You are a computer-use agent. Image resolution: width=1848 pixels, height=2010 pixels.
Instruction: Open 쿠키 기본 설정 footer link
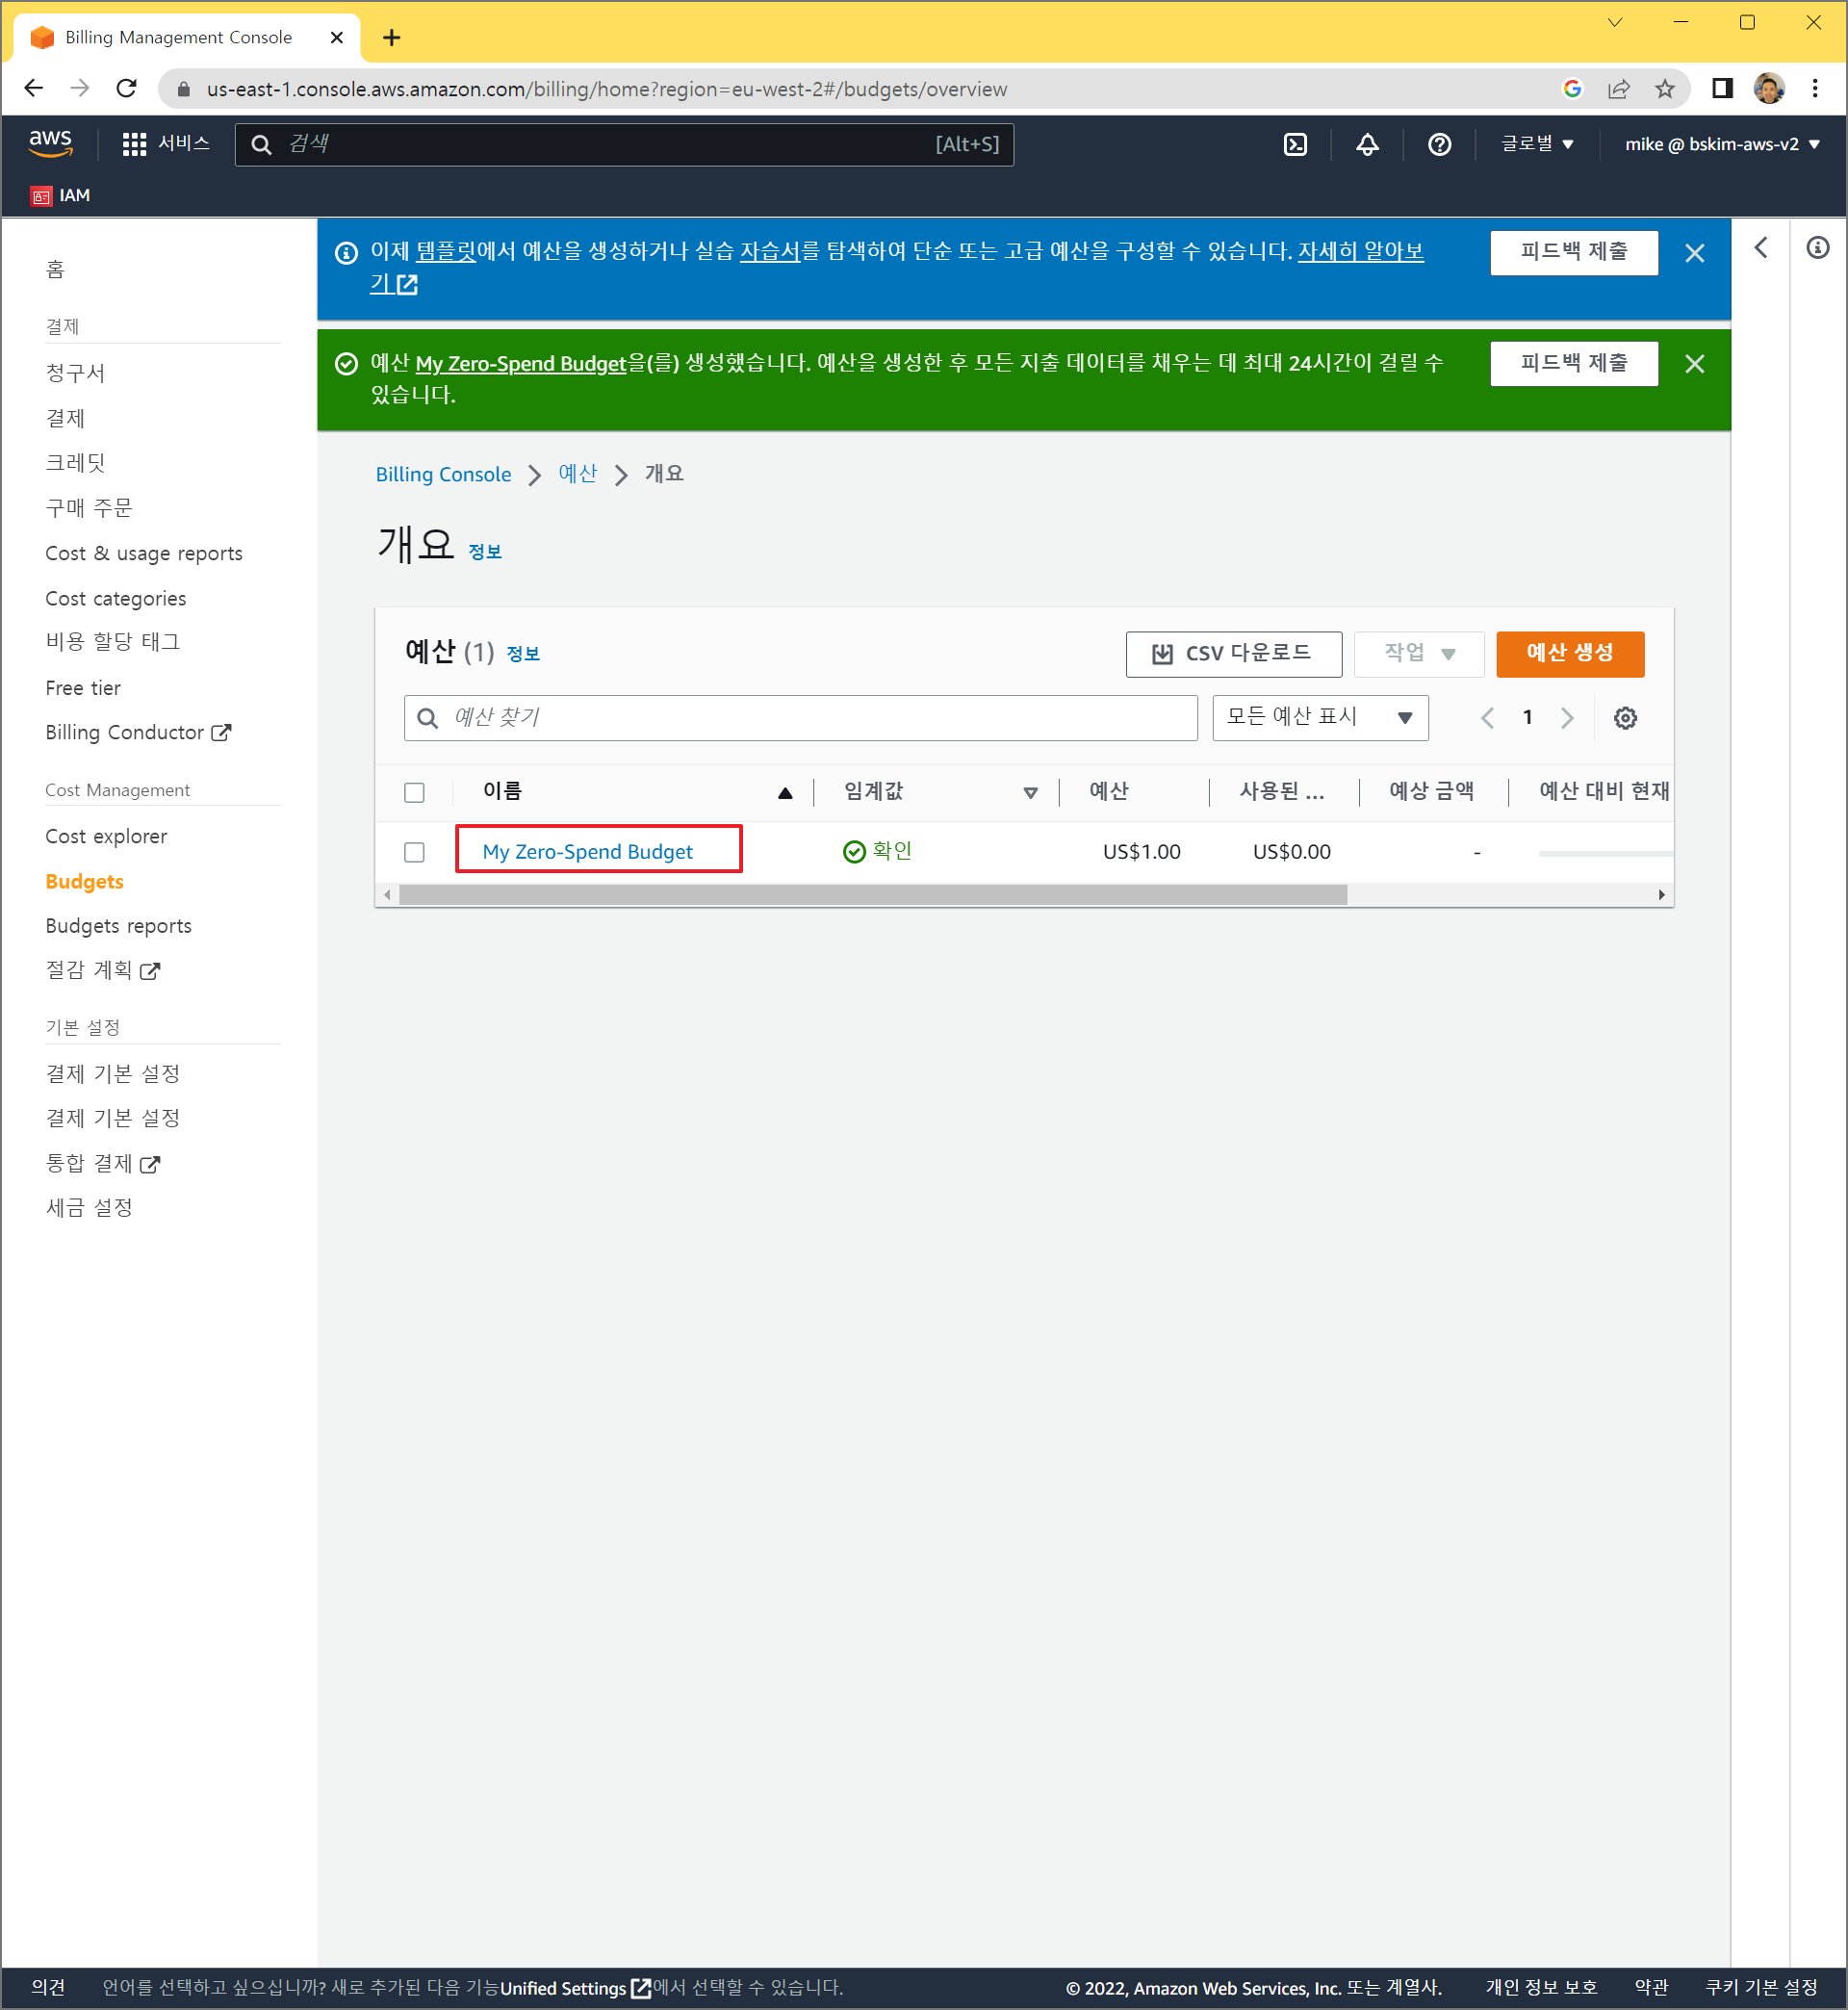(x=1761, y=1988)
